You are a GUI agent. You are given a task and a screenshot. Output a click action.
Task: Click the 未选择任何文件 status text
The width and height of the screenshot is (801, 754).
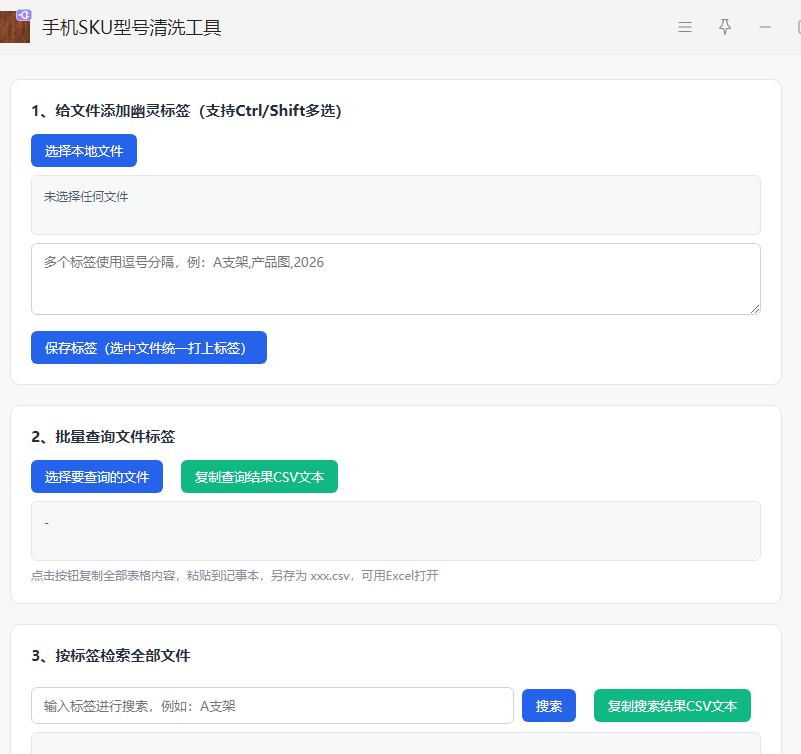pyautogui.click(x=86, y=197)
